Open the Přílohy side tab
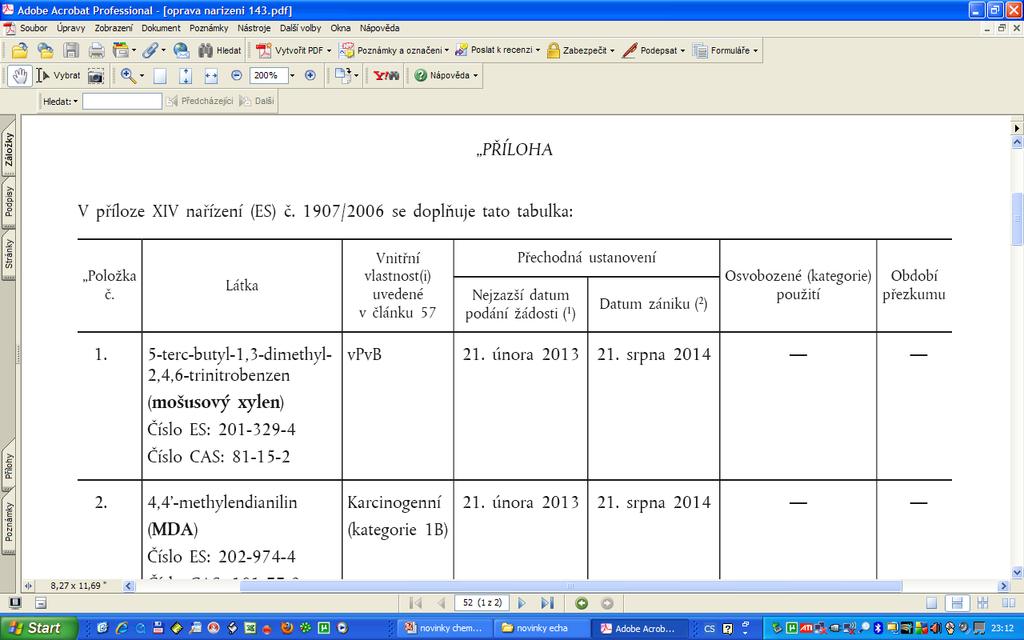The width and height of the screenshot is (1024, 640). tap(8, 466)
